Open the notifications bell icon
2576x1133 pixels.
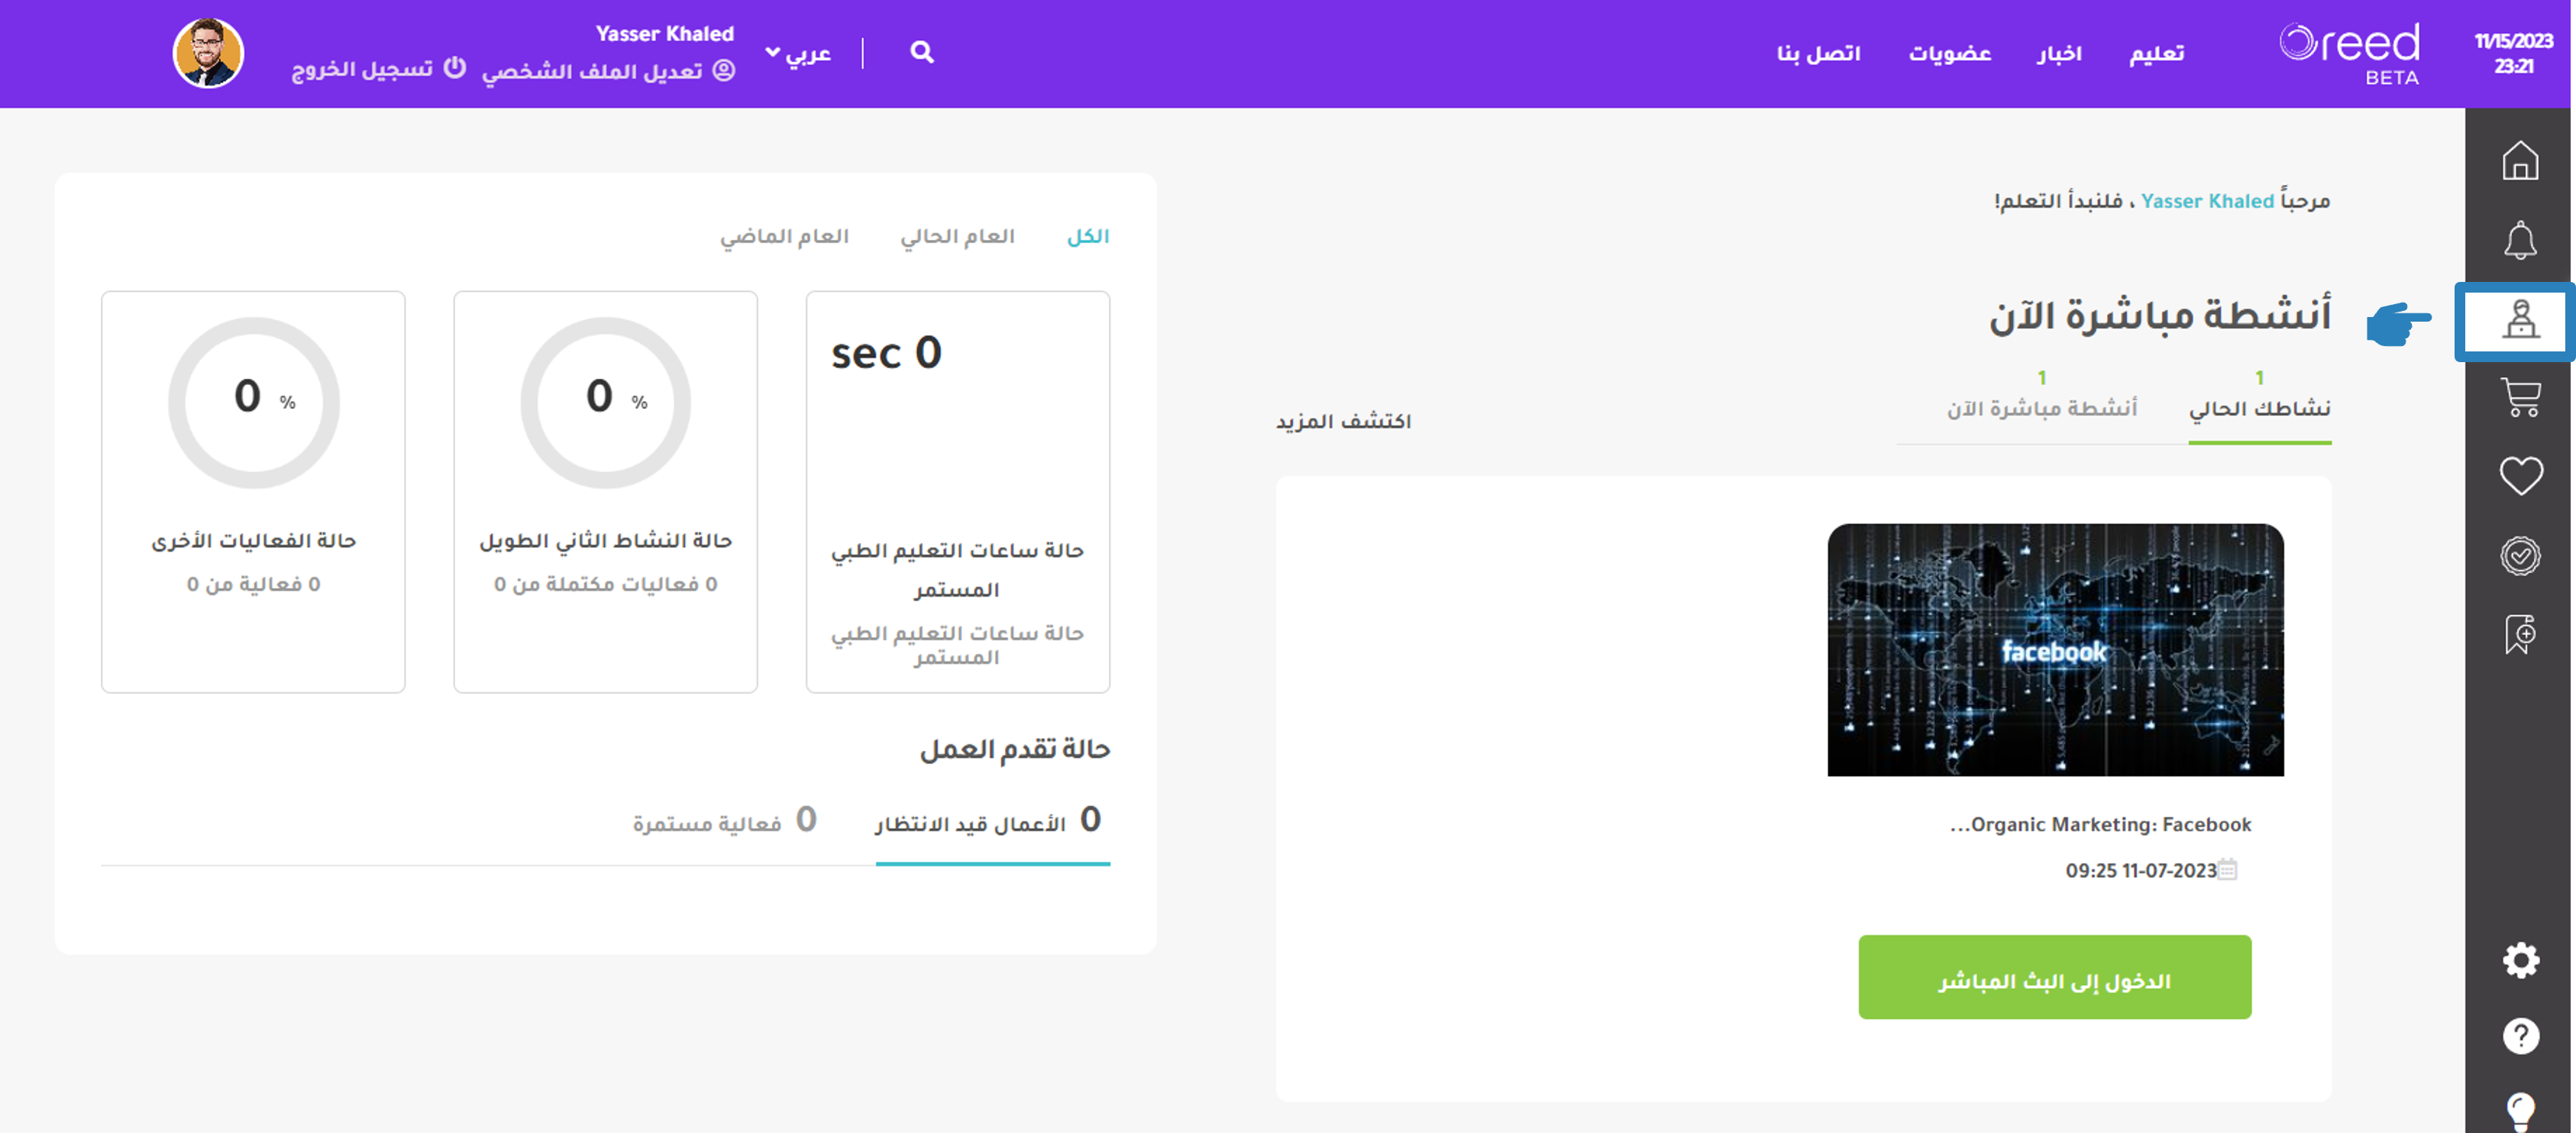tap(2520, 240)
